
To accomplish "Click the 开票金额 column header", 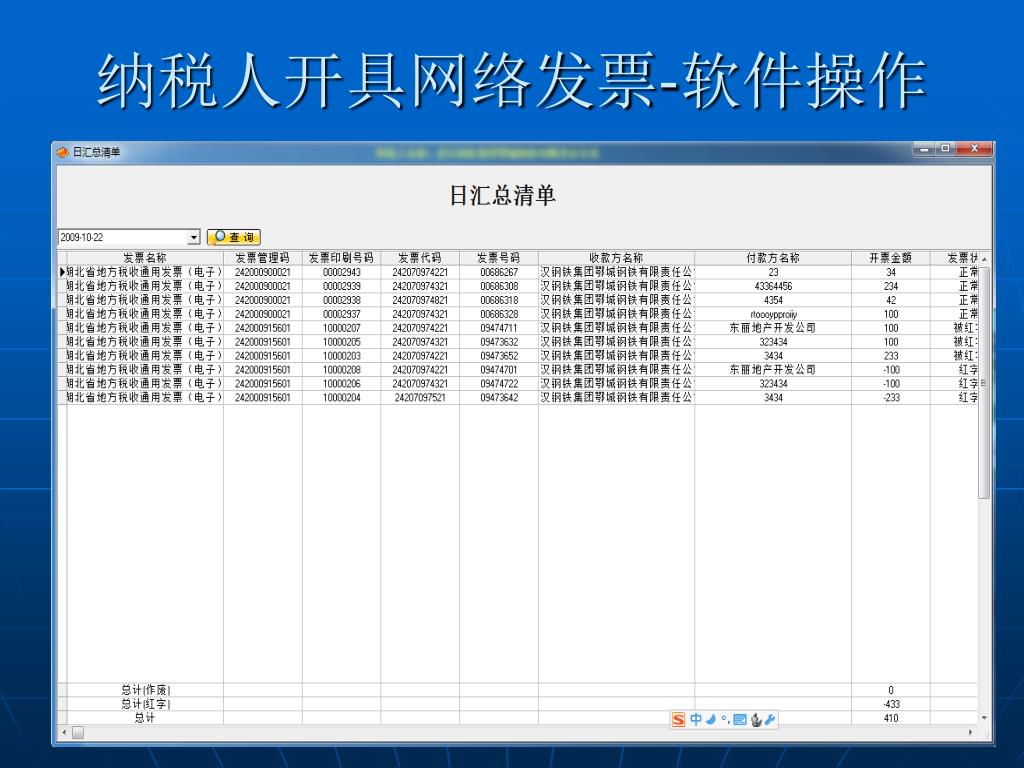I will pos(891,257).
